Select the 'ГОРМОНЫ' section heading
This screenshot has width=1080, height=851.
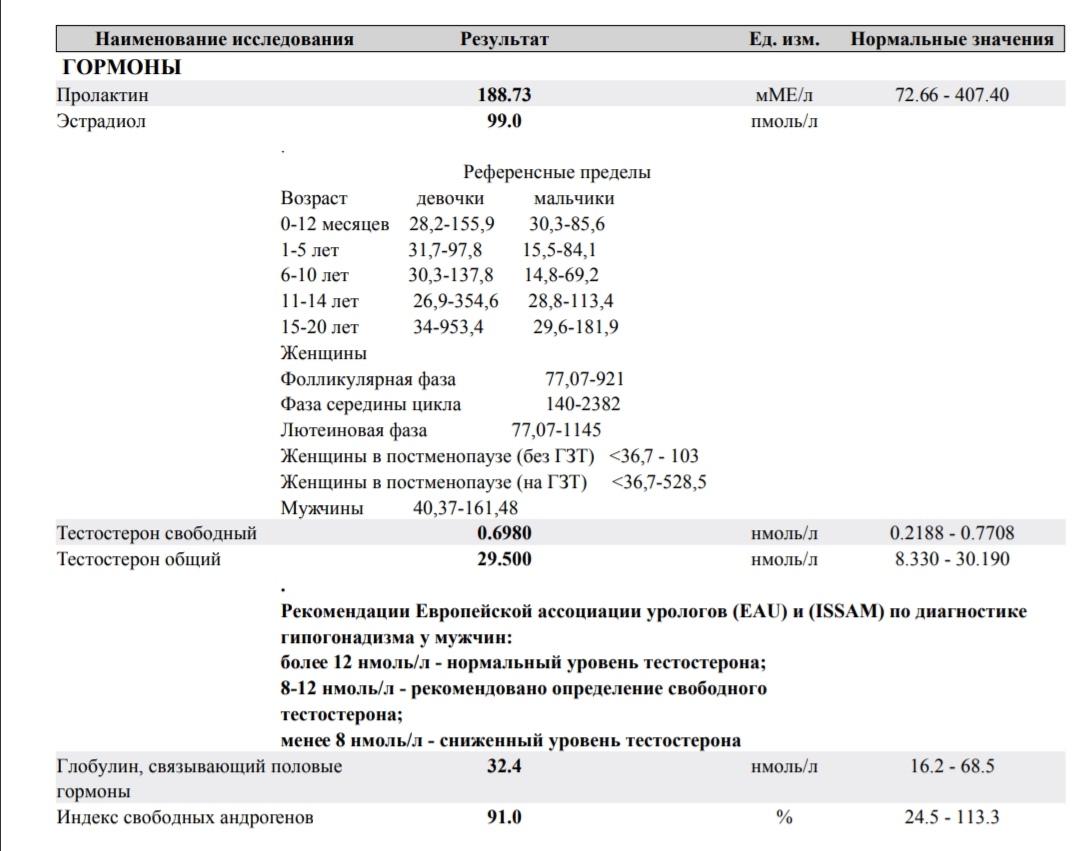click(122, 68)
